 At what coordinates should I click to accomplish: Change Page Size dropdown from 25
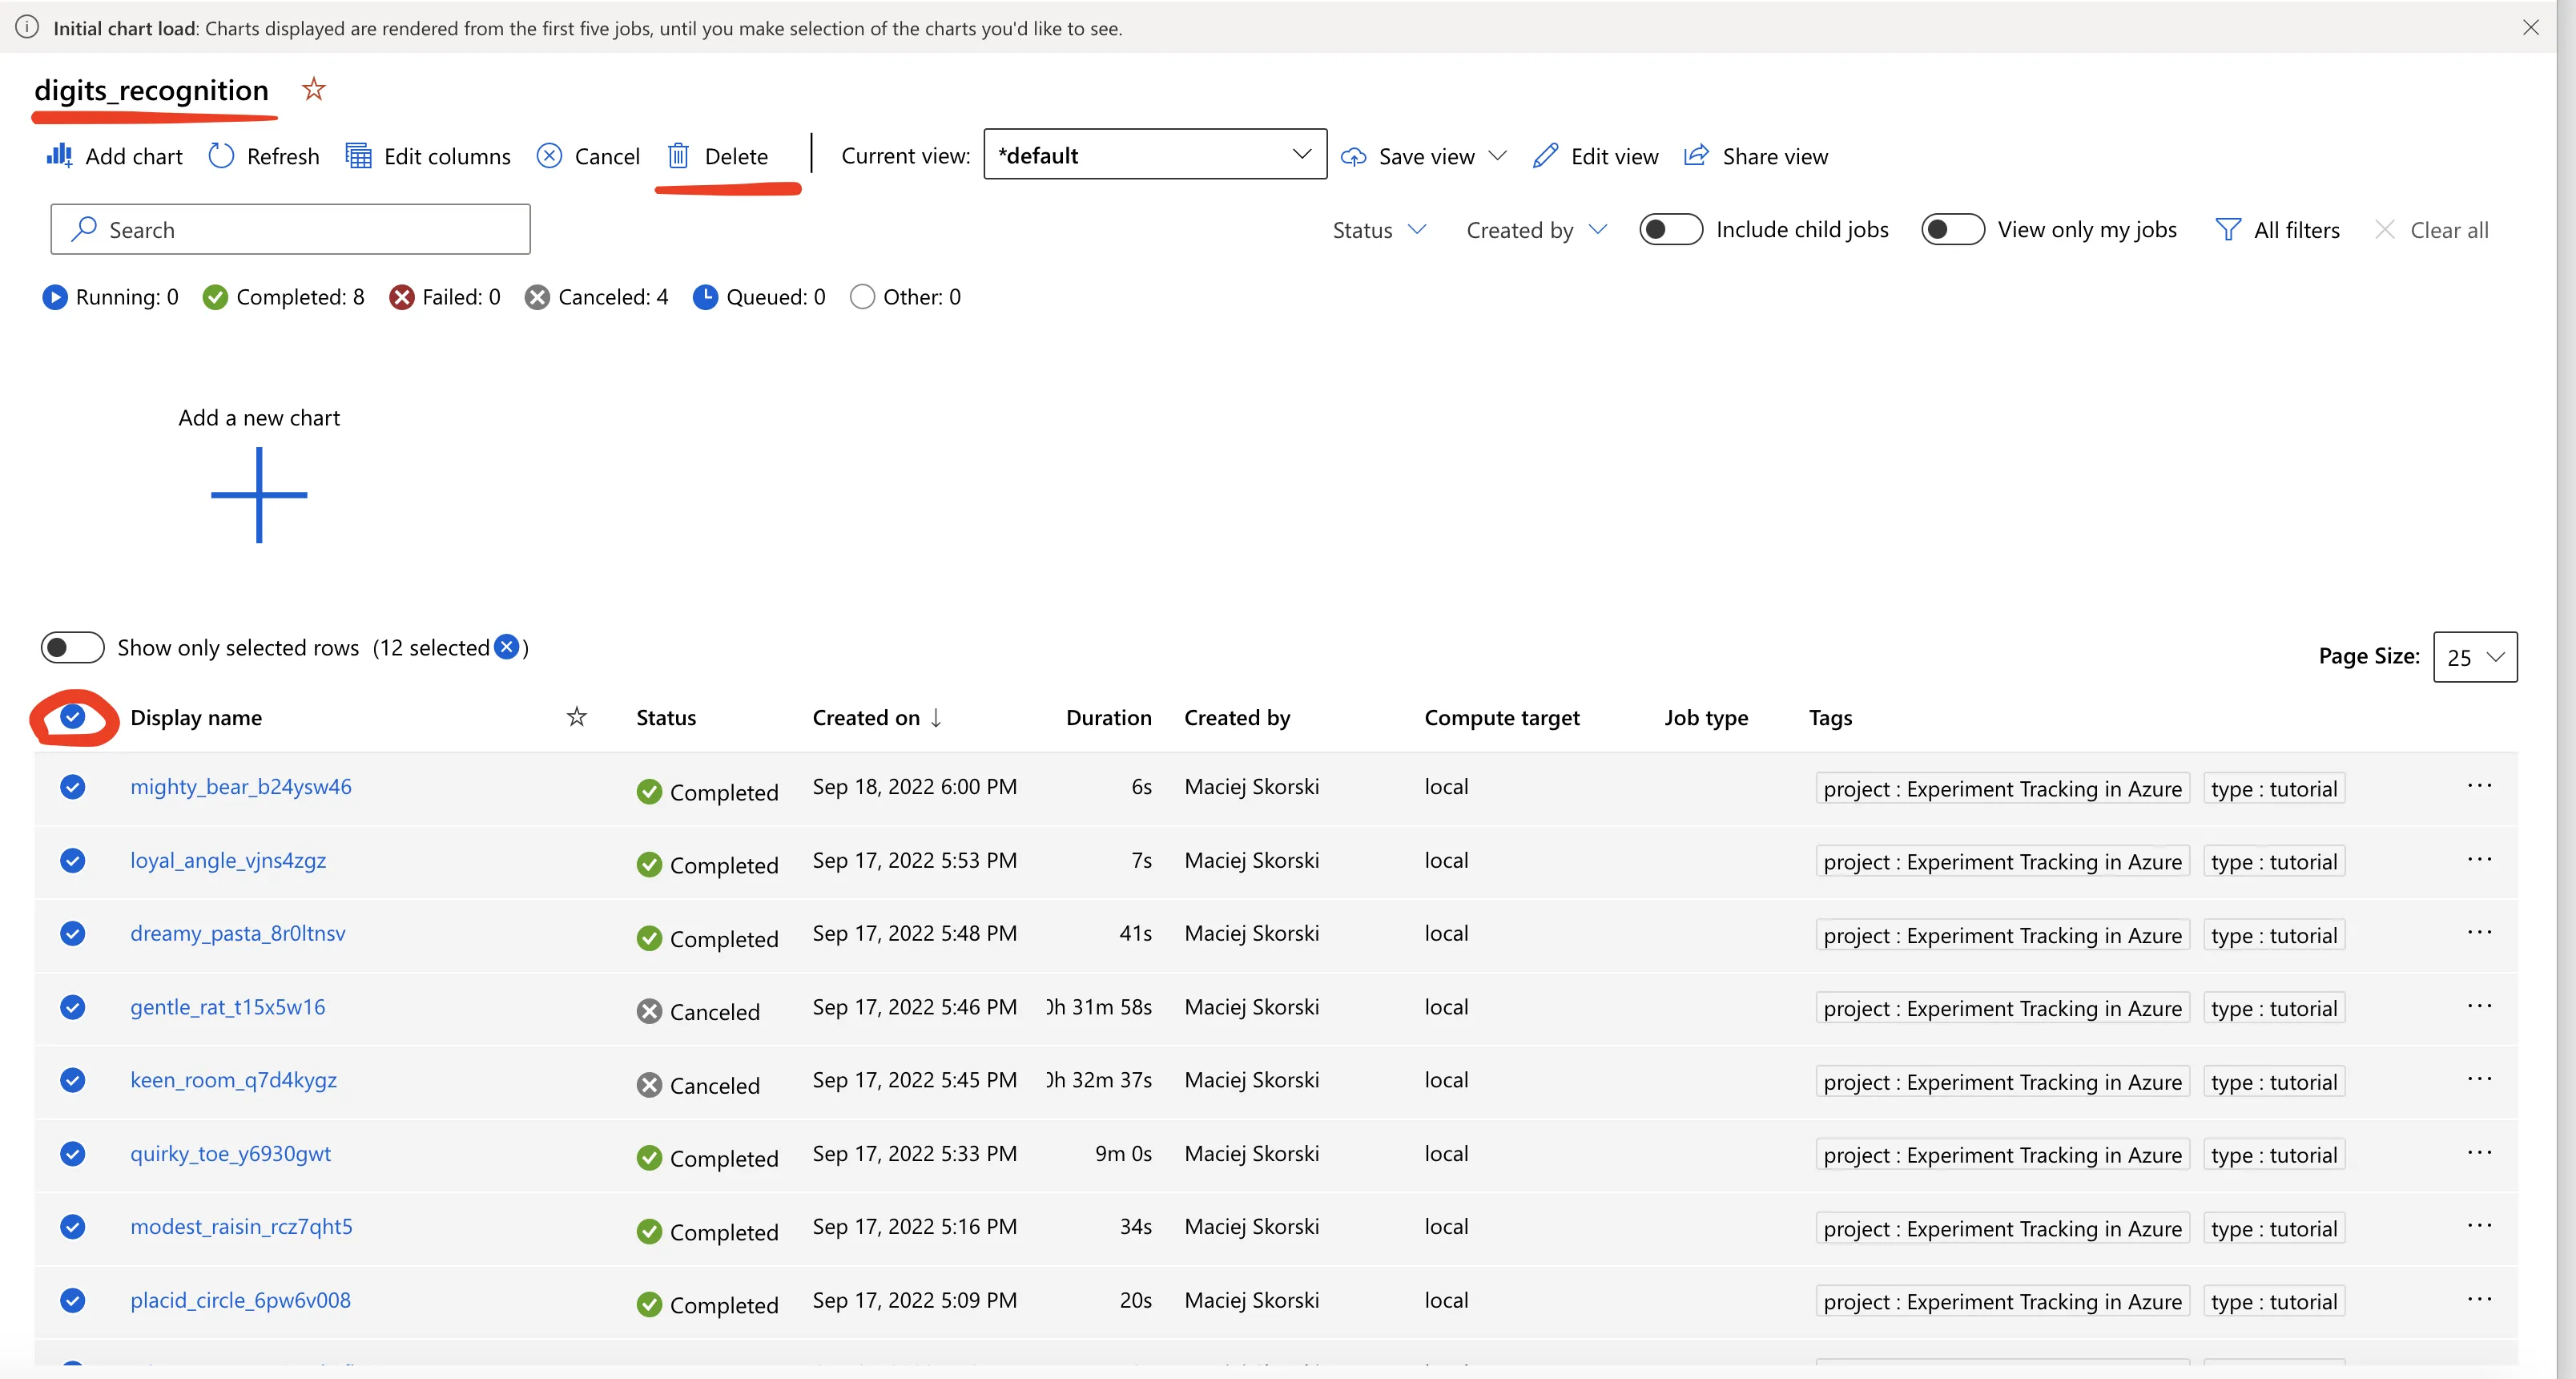pyautogui.click(x=2474, y=657)
